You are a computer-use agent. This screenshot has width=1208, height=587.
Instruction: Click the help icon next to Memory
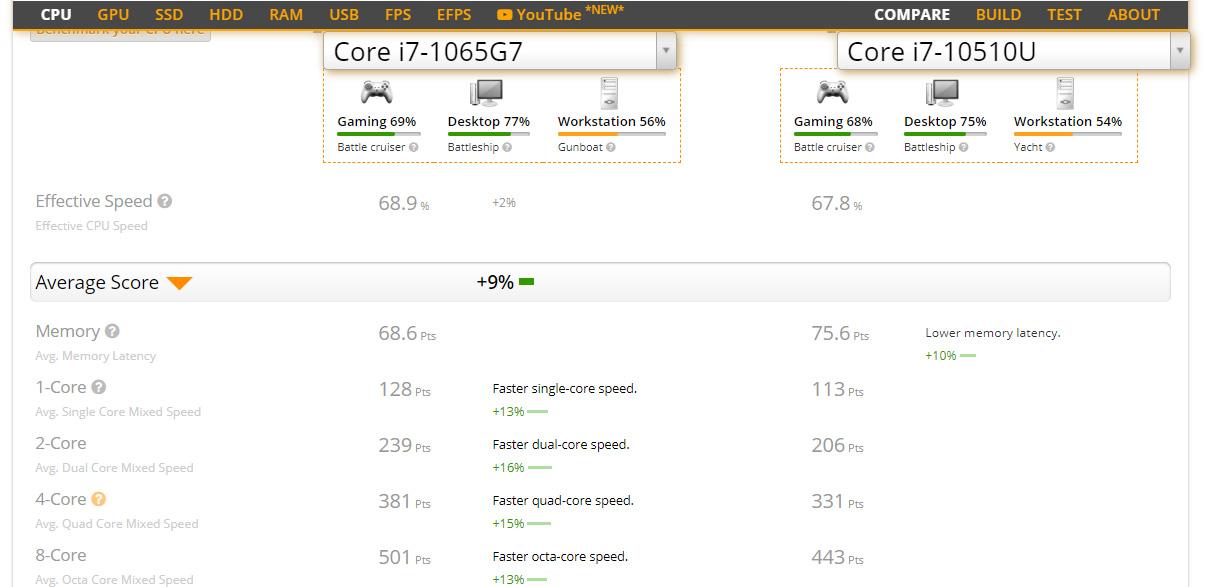[x=112, y=331]
